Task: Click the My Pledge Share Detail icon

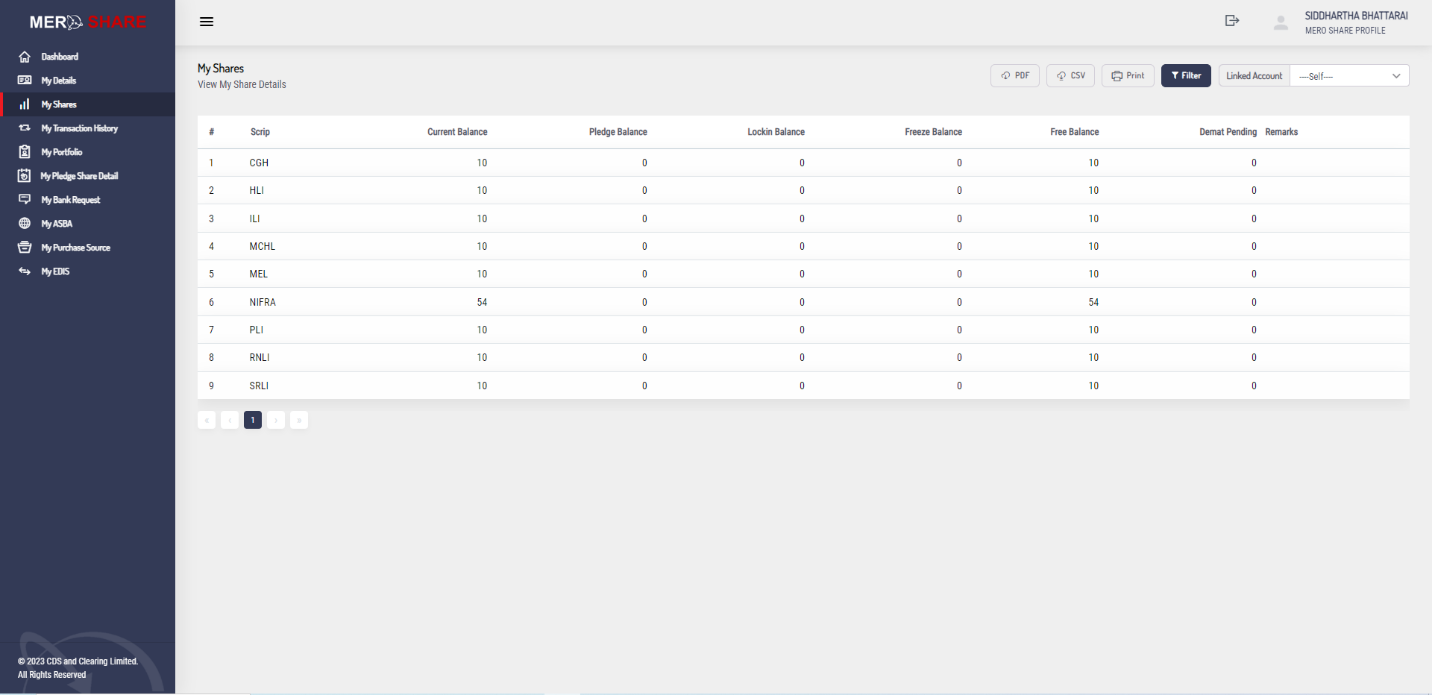Action: pos(25,176)
